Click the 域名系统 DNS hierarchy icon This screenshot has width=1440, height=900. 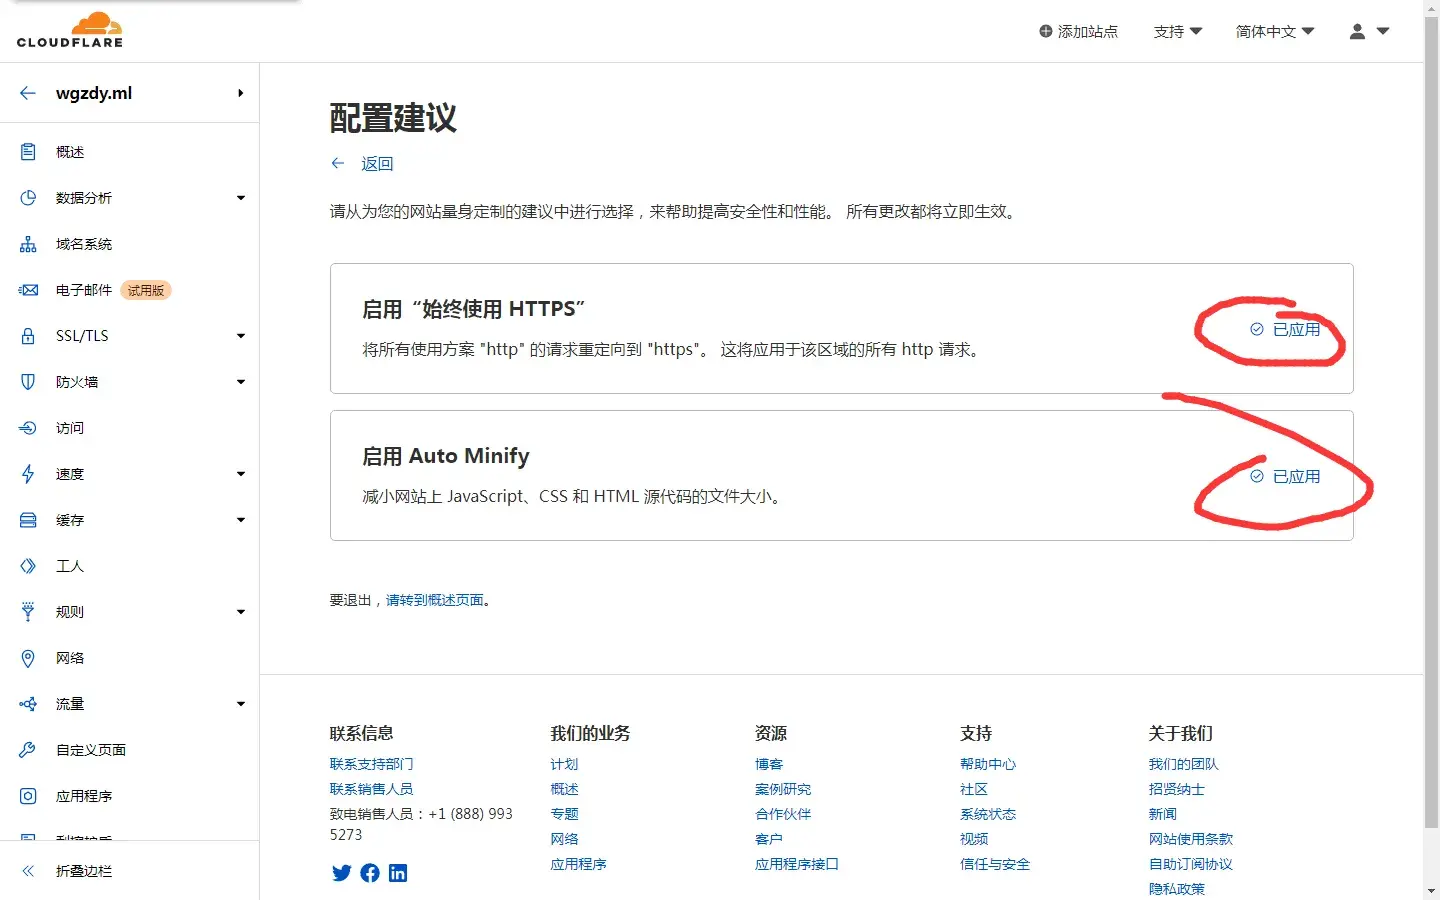pyautogui.click(x=28, y=244)
